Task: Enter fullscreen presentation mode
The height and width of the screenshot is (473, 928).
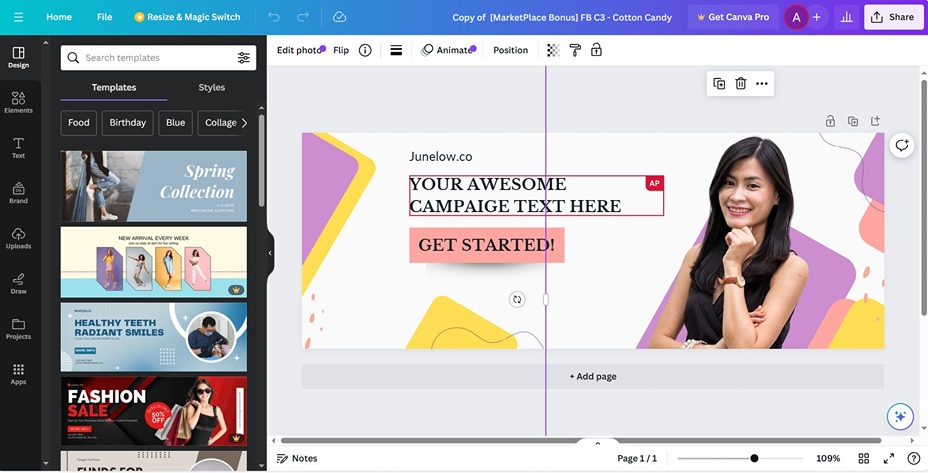Action: [x=889, y=458]
